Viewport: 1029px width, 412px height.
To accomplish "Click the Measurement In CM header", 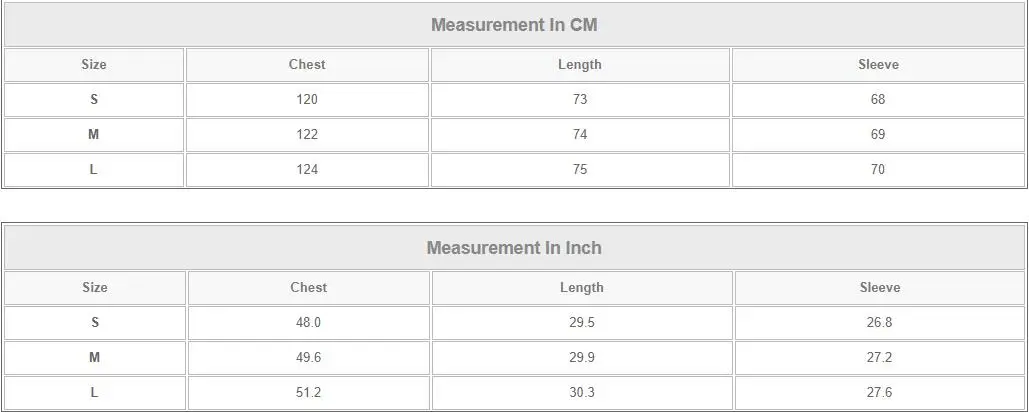I will (514, 25).
